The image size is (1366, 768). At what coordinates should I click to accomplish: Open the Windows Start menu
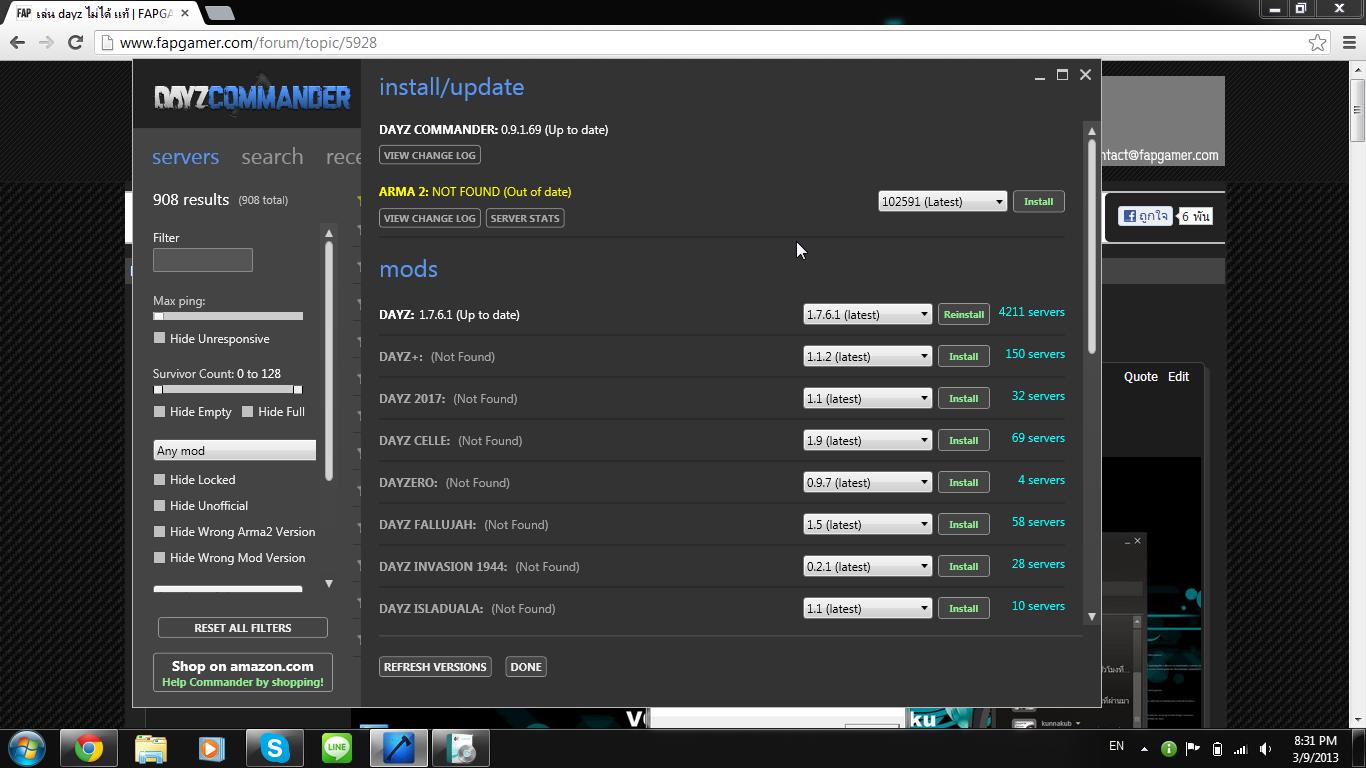tap(27, 748)
